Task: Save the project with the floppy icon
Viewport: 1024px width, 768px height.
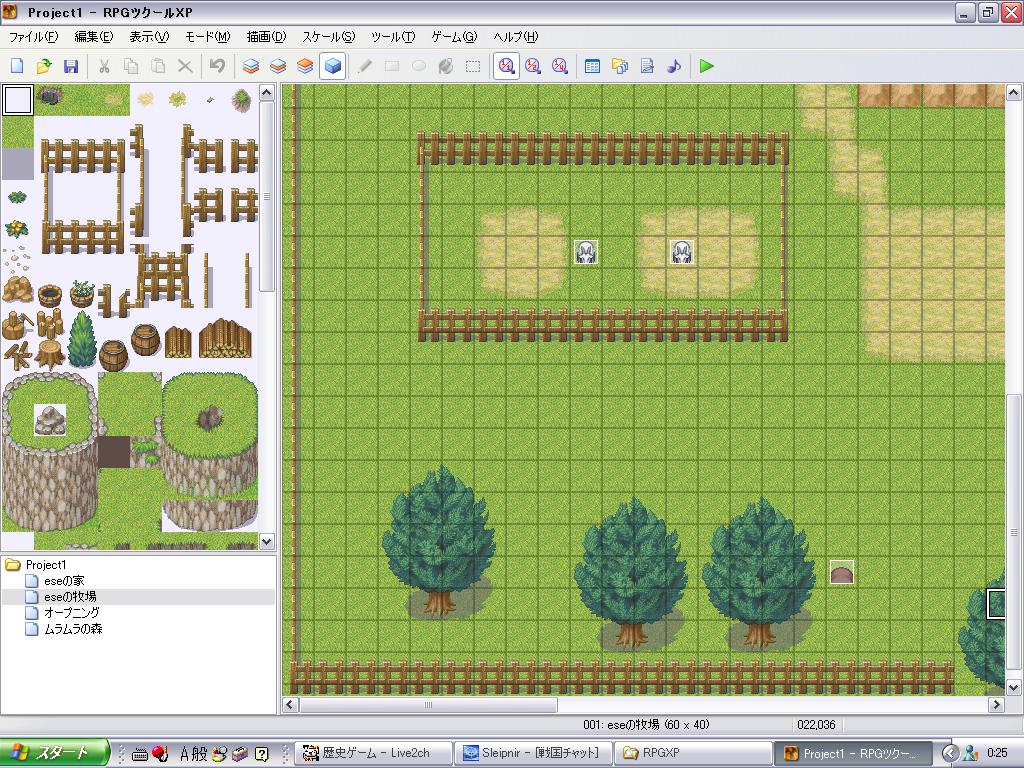Action: (71, 66)
